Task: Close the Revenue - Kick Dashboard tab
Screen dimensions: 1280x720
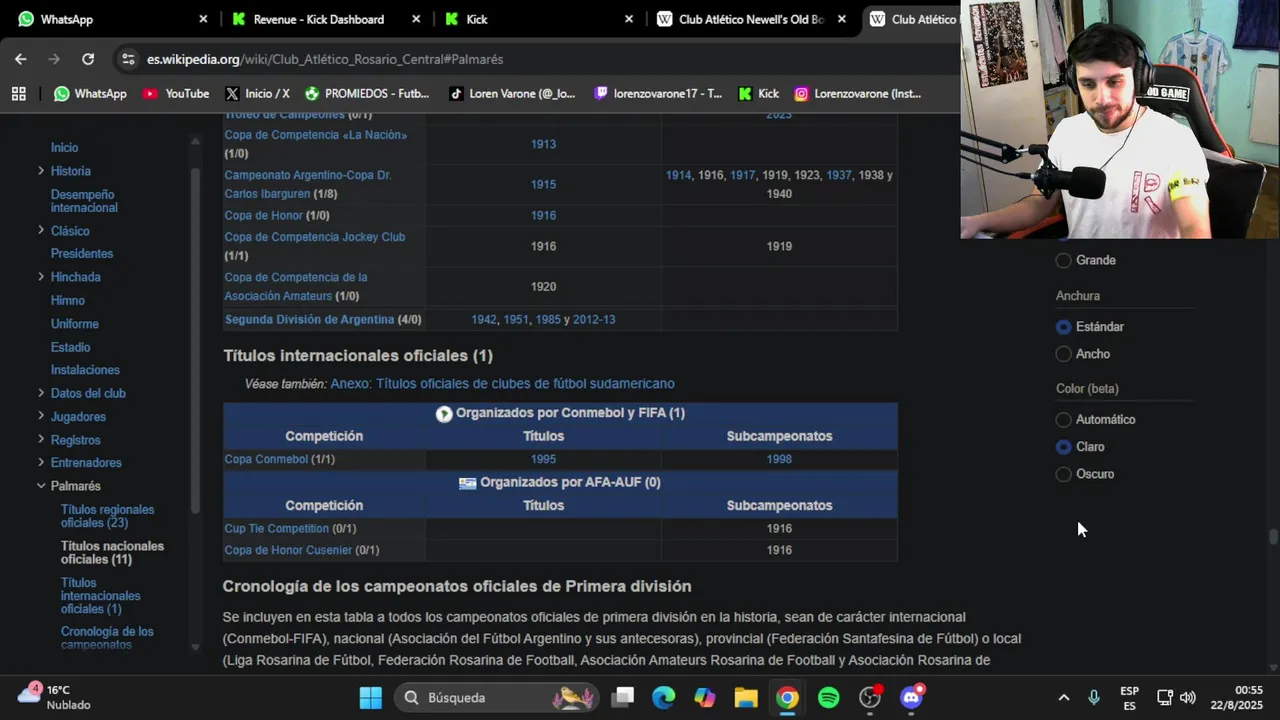Action: (x=416, y=19)
